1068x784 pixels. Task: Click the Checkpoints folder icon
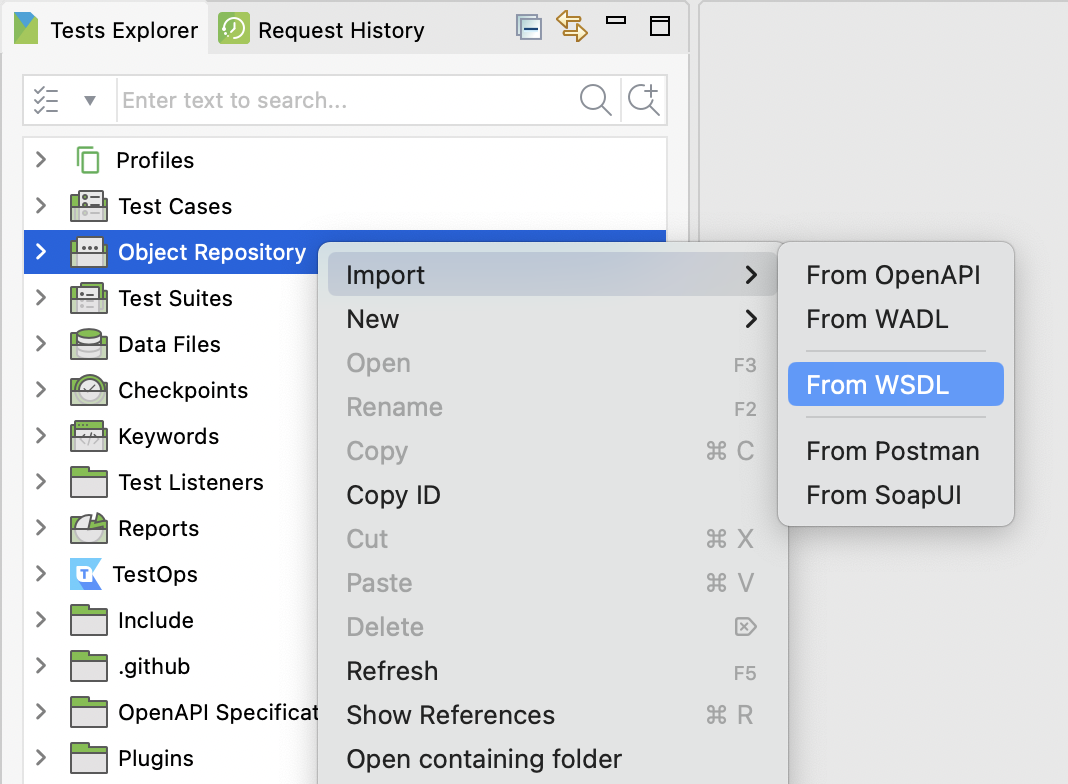(89, 390)
